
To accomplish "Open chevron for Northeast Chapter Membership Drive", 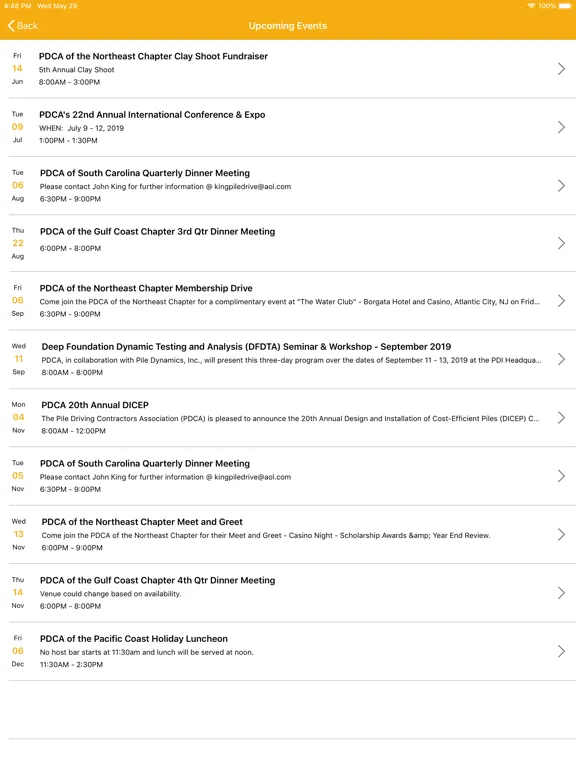I will [x=561, y=301].
